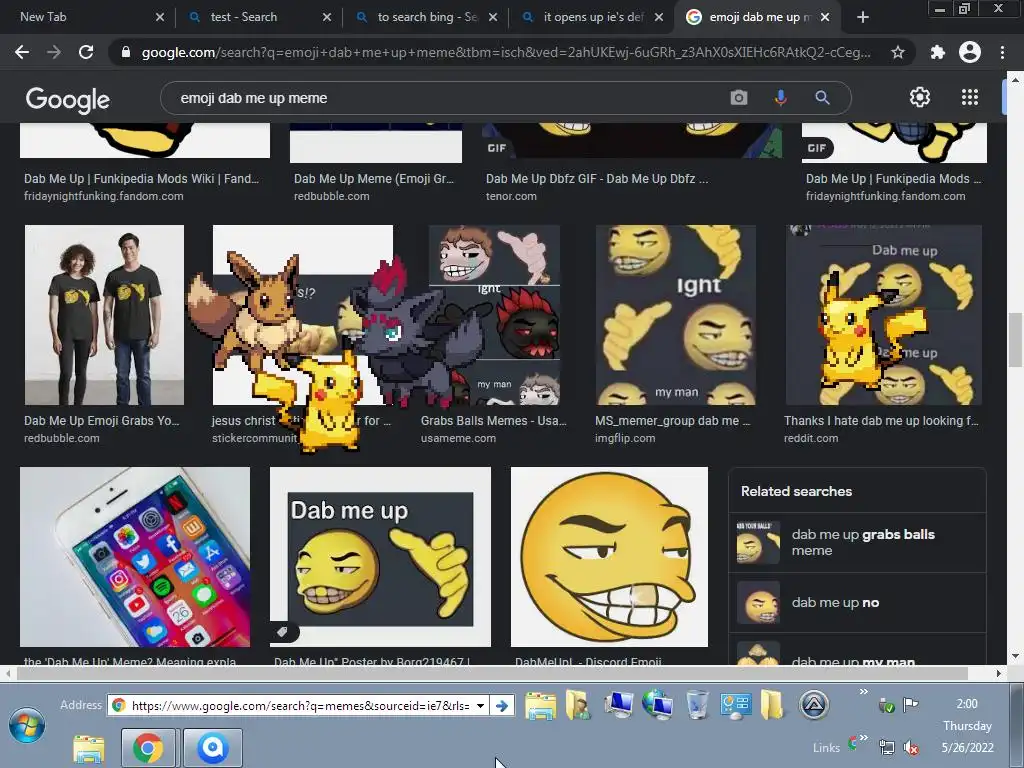1024x768 pixels.
Task: Open the Chrome three-dot menu
Action: coord(1002,52)
